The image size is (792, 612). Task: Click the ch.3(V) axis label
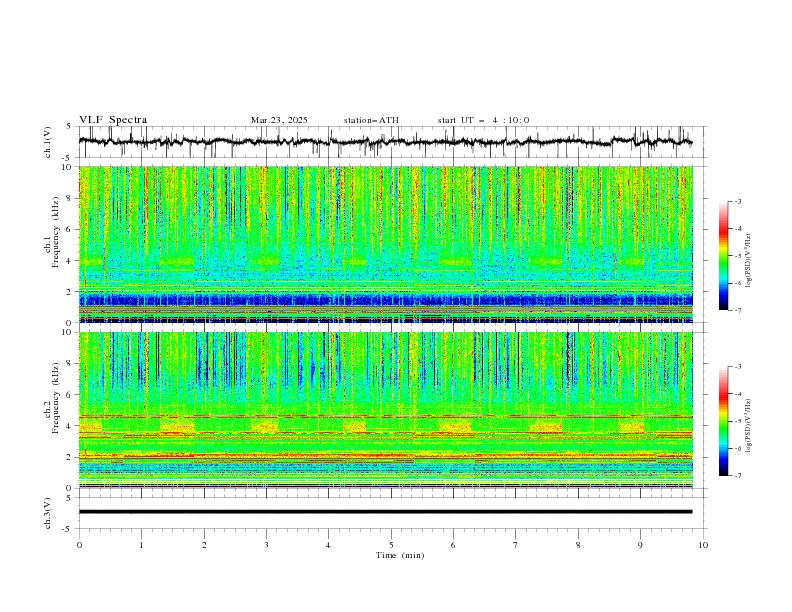click(48, 513)
